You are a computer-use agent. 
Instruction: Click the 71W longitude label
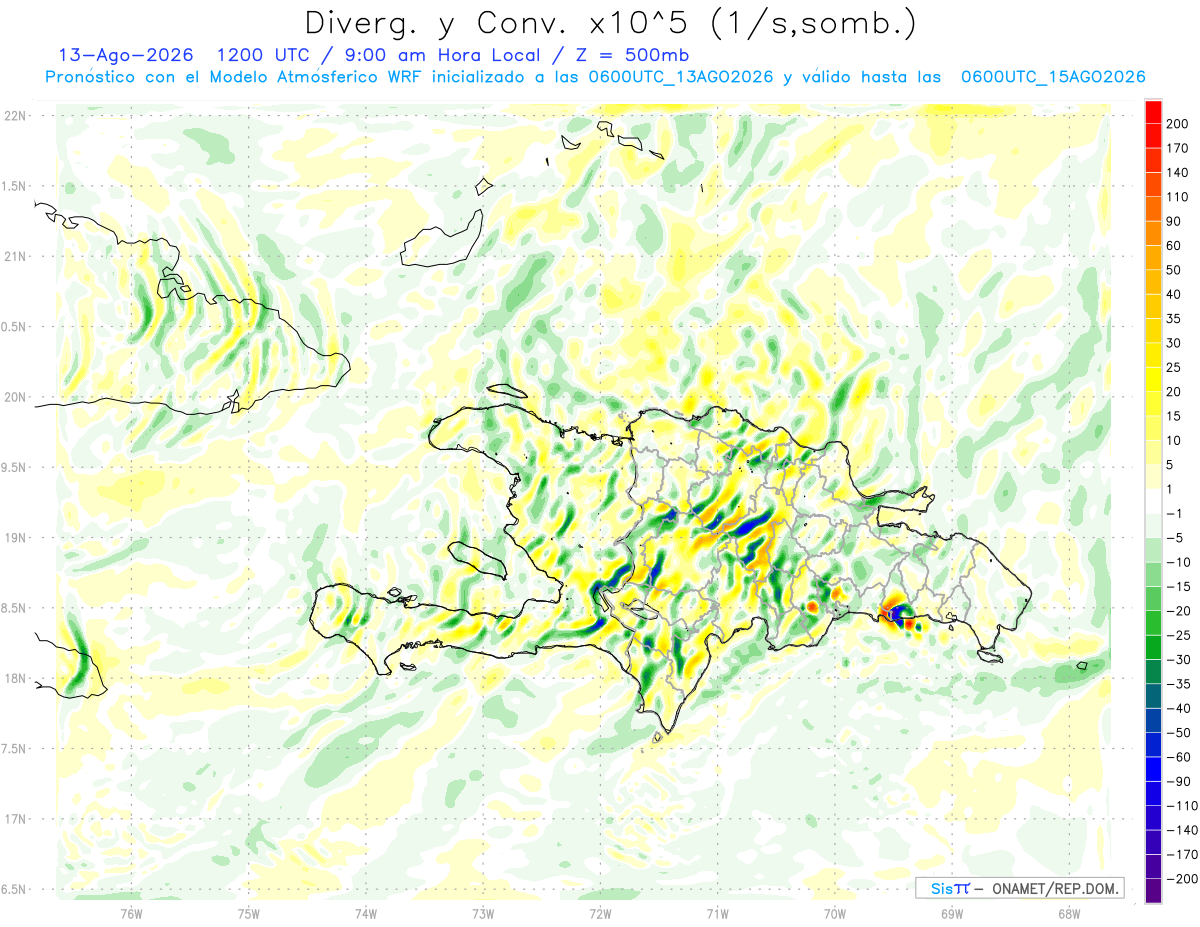pyautogui.click(x=717, y=912)
